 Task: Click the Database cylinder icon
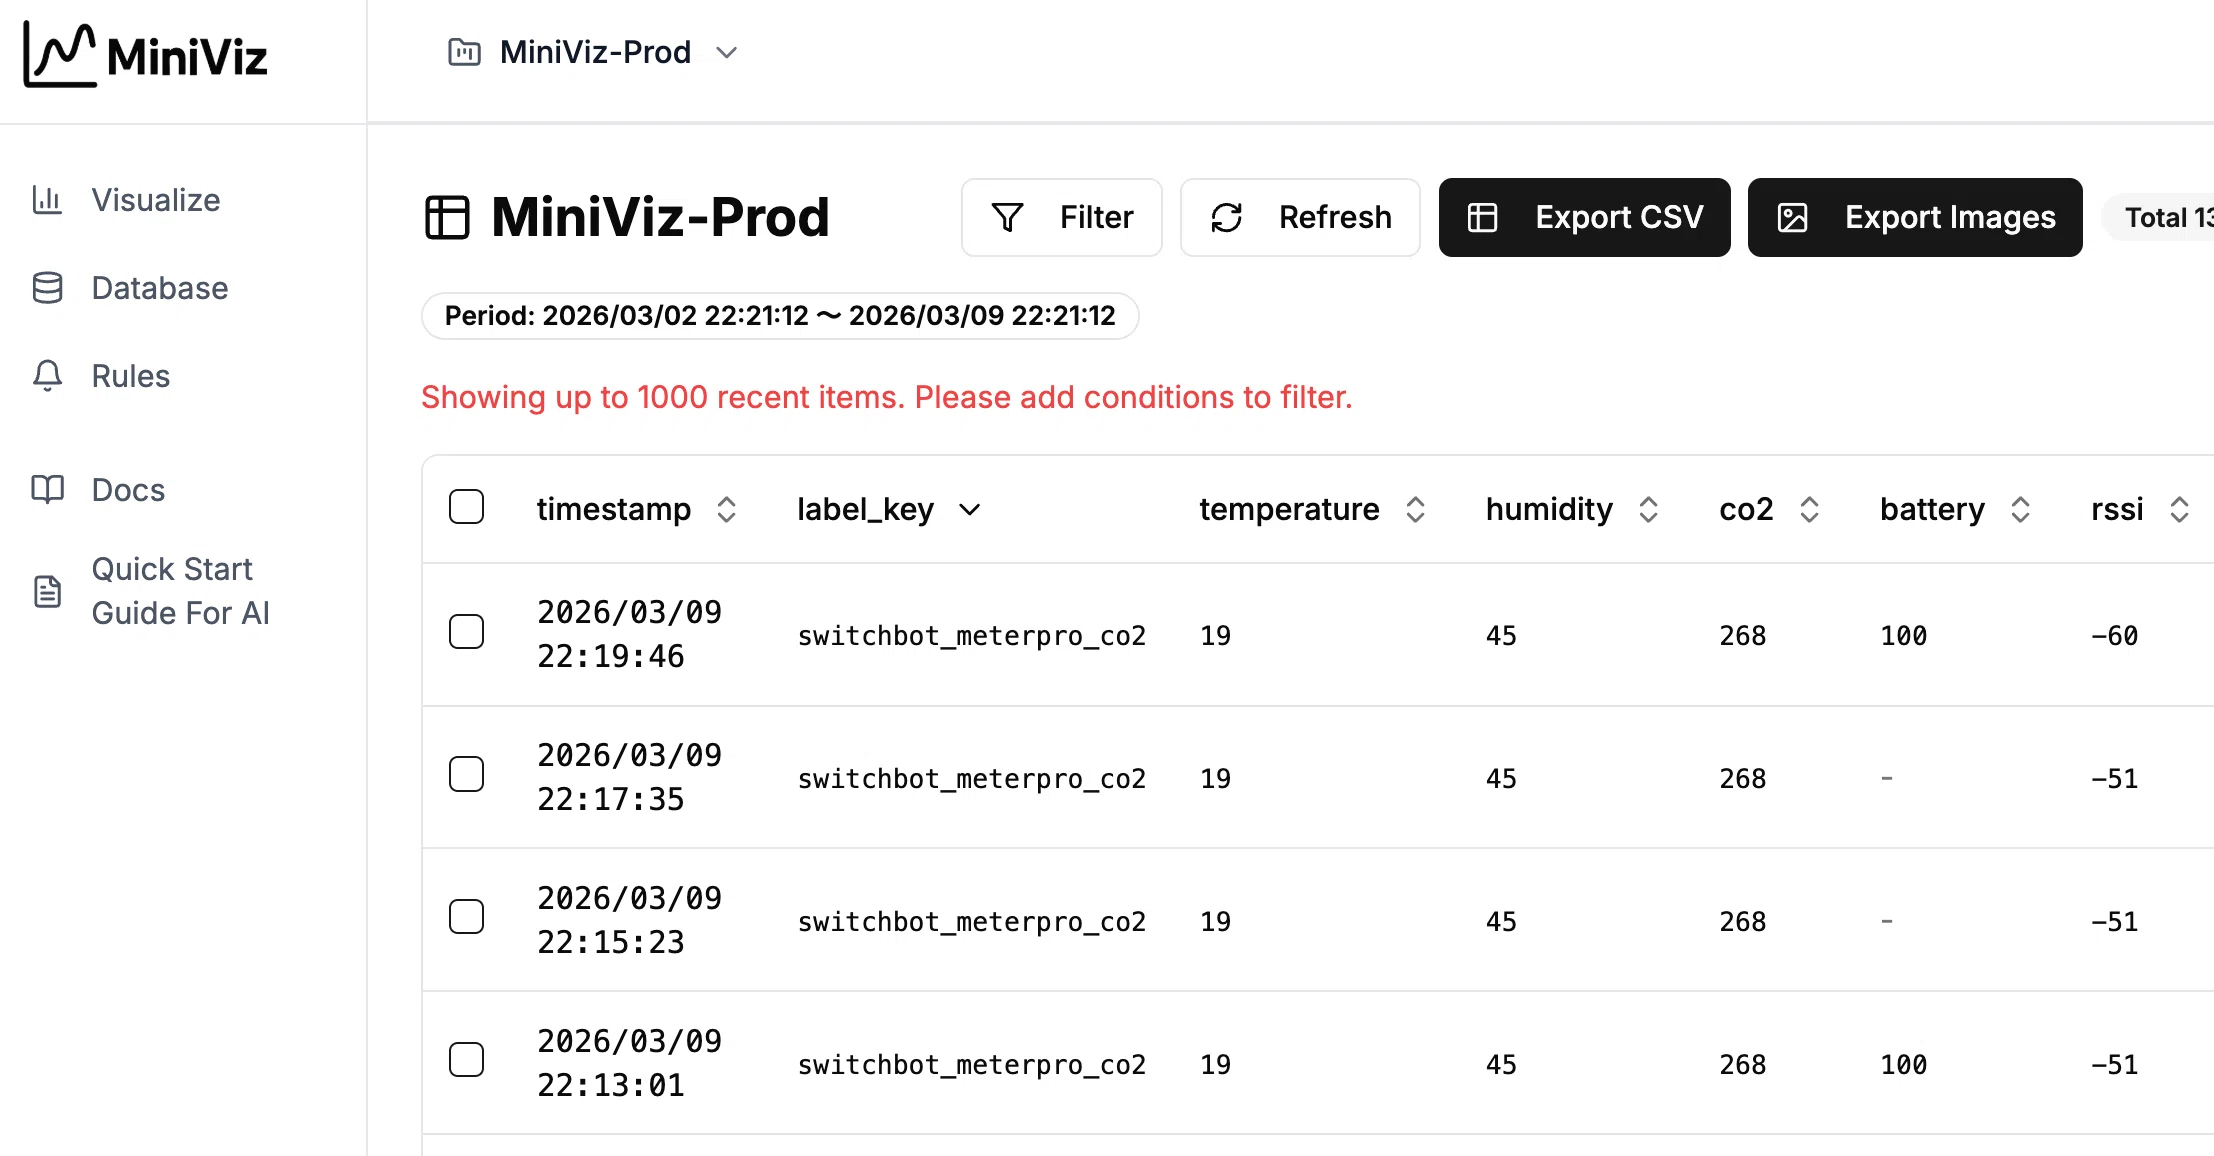point(47,288)
